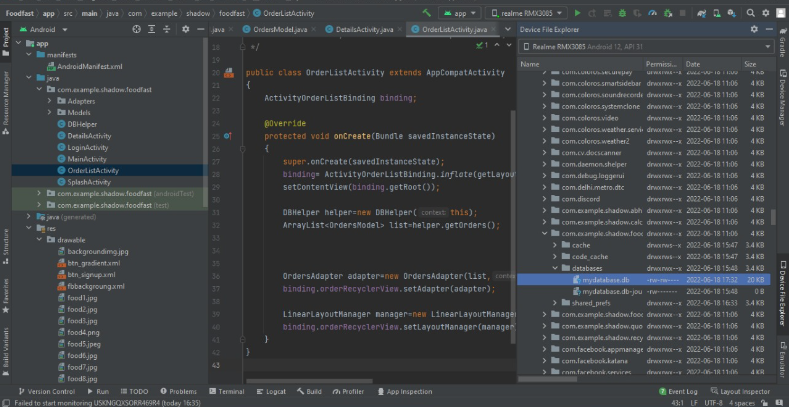The height and width of the screenshot is (408, 789).
Task: Select mydatabase.db file in device explorer
Action: [x=644, y=280]
